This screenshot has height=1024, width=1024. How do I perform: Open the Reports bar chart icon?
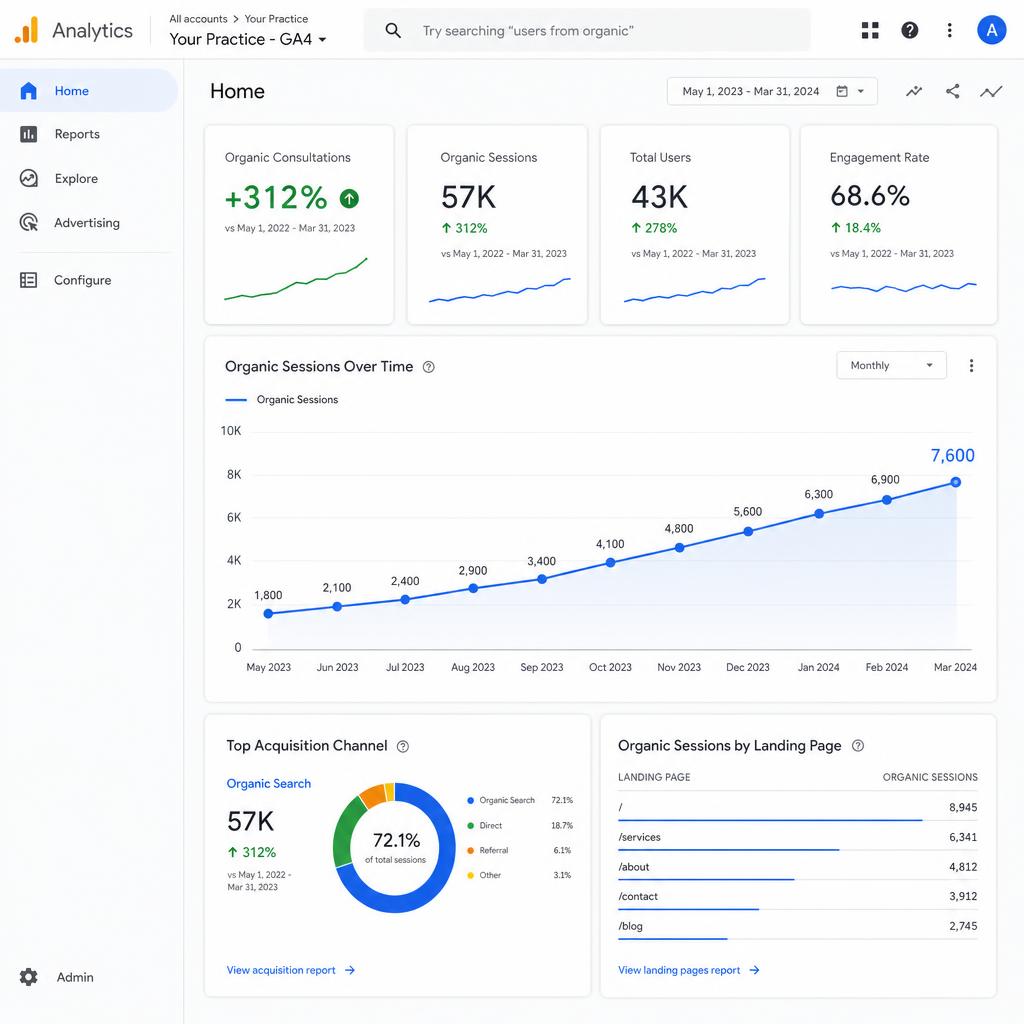pyautogui.click(x=28, y=134)
